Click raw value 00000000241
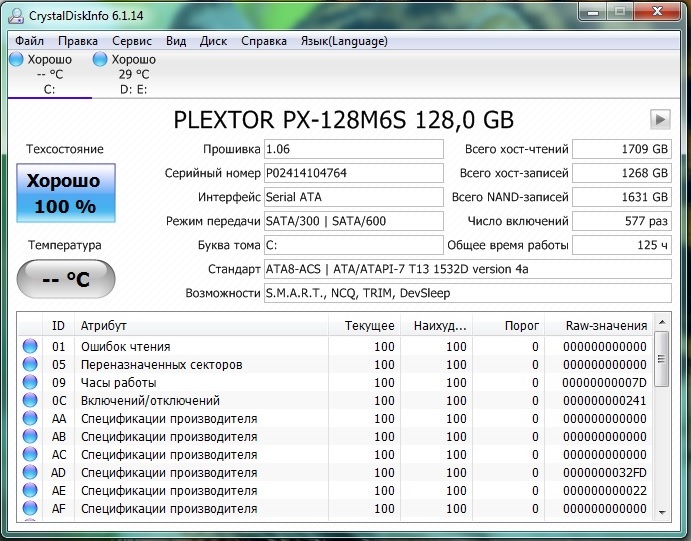691x541 pixels. click(x=604, y=400)
